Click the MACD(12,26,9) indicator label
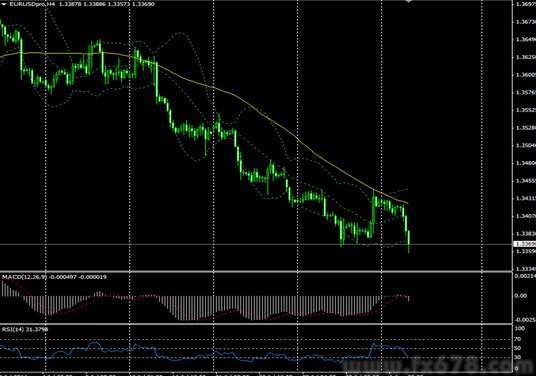The image size is (536, 376). tap(24, 277)
